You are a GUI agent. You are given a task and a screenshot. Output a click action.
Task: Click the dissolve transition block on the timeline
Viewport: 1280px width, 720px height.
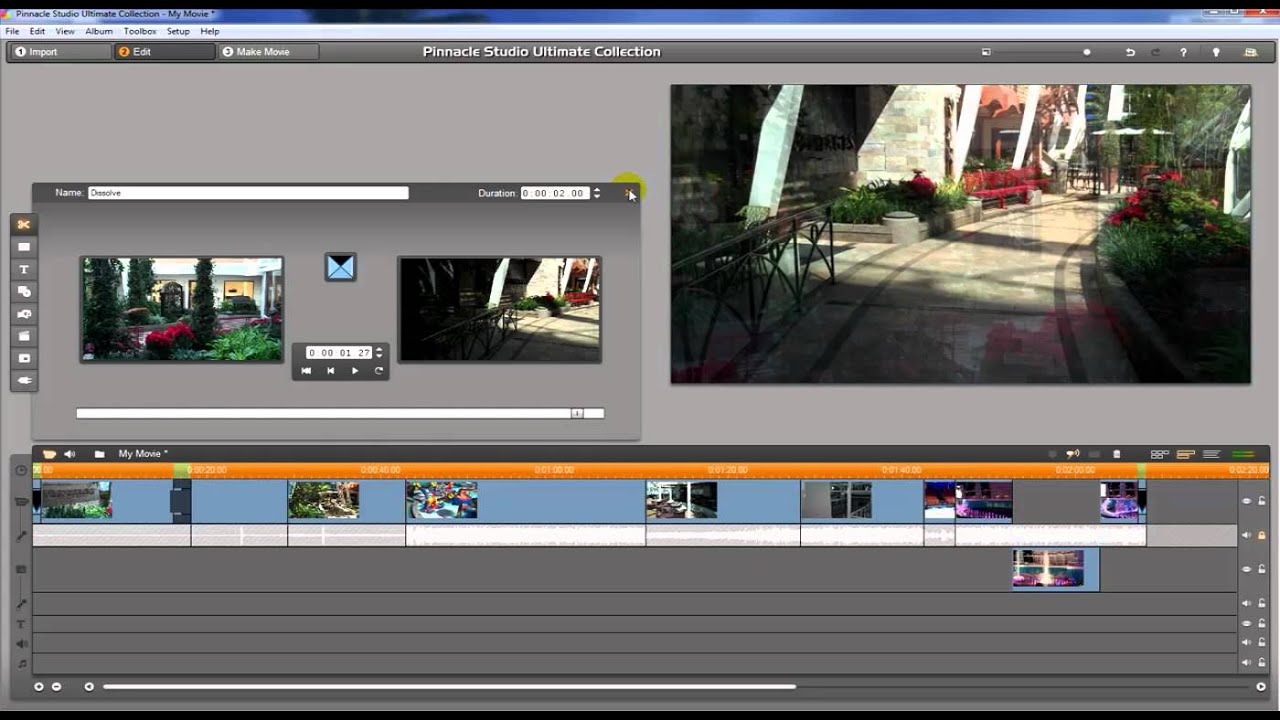coord(181,501)
